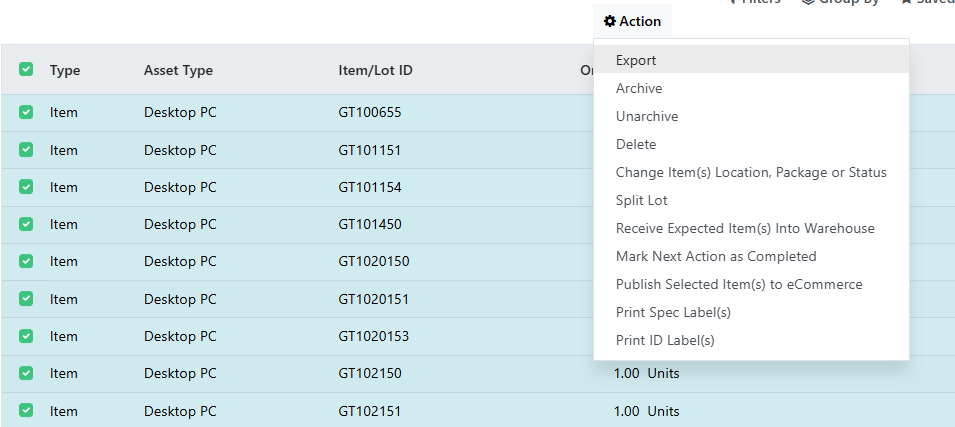The height and width of the screenshot is (427, 955).
Task: Select Receive Expected Item(s) Into Warehouse
Action: (745, 228)
